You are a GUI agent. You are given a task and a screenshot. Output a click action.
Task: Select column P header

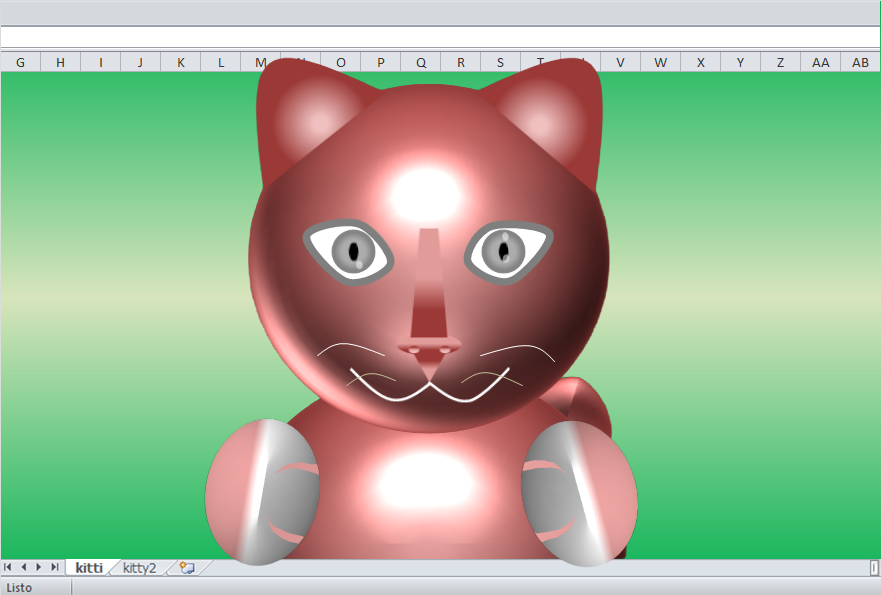click(380, 62)
